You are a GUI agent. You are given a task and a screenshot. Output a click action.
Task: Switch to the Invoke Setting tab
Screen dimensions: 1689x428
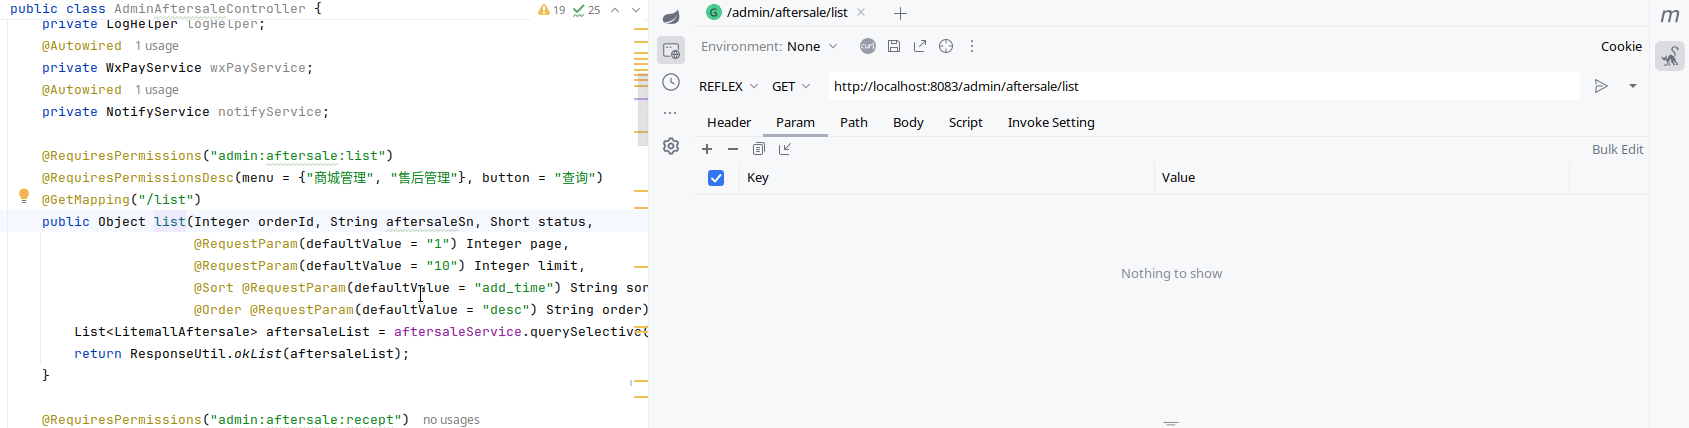pos(1051,122)
